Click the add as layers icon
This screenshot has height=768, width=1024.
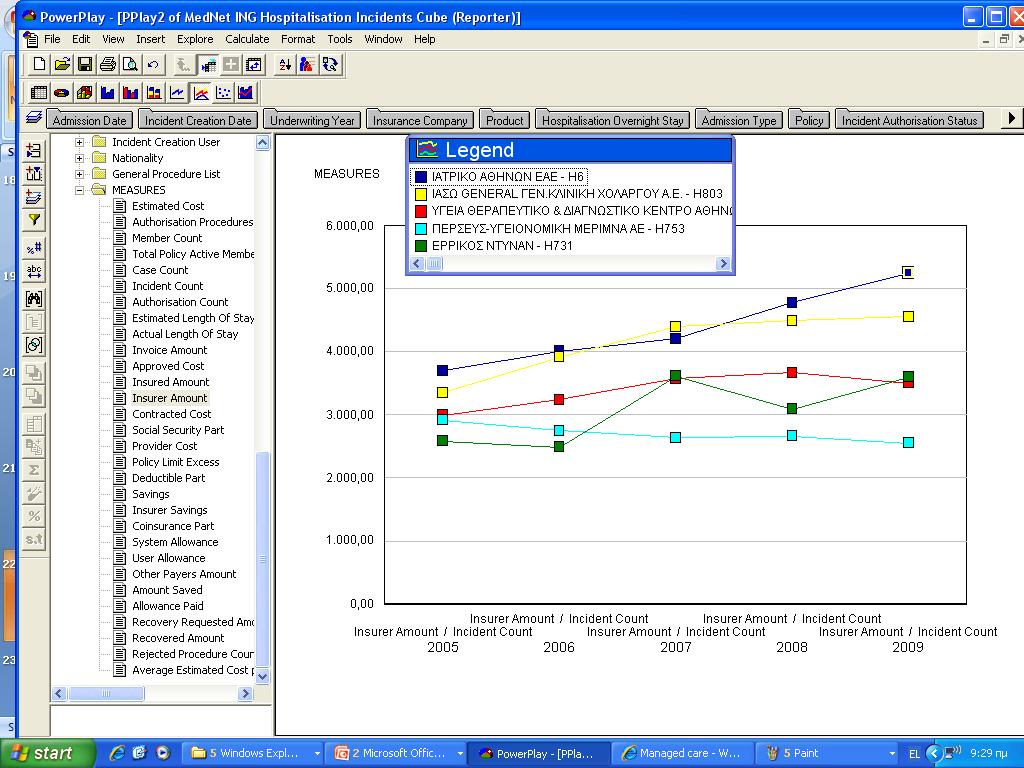coord(34,197)
